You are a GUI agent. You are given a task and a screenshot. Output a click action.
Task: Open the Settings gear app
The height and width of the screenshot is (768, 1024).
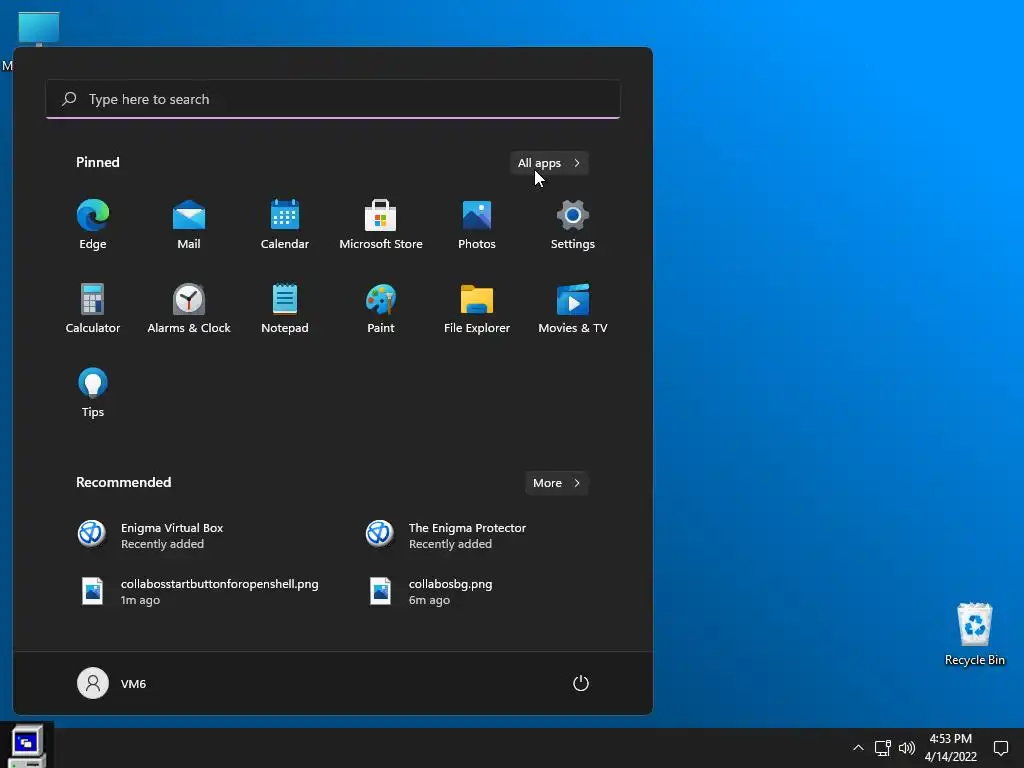point(573,225)
